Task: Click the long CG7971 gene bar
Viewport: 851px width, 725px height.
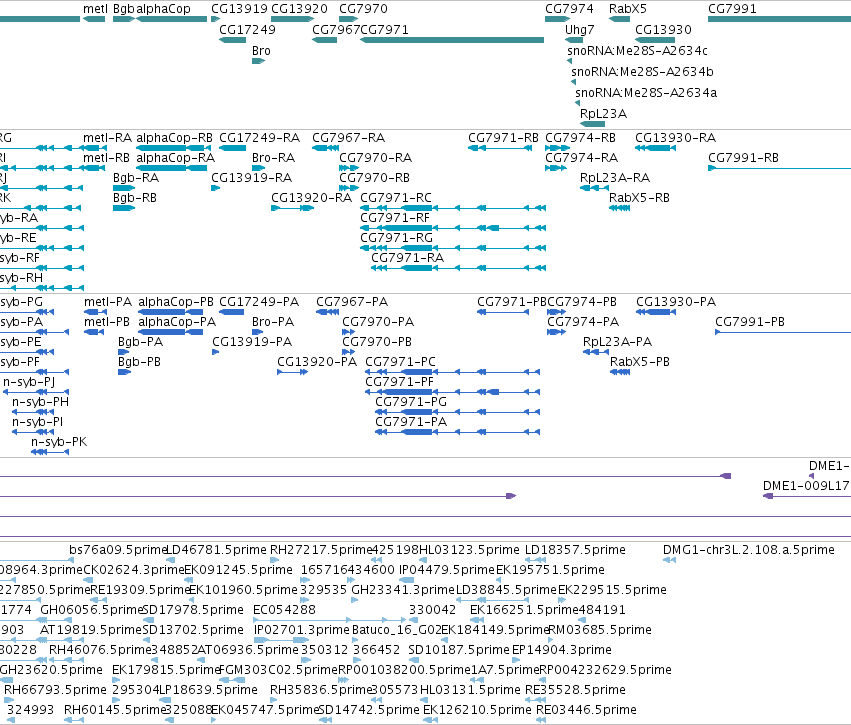Action: click(452, 40)
